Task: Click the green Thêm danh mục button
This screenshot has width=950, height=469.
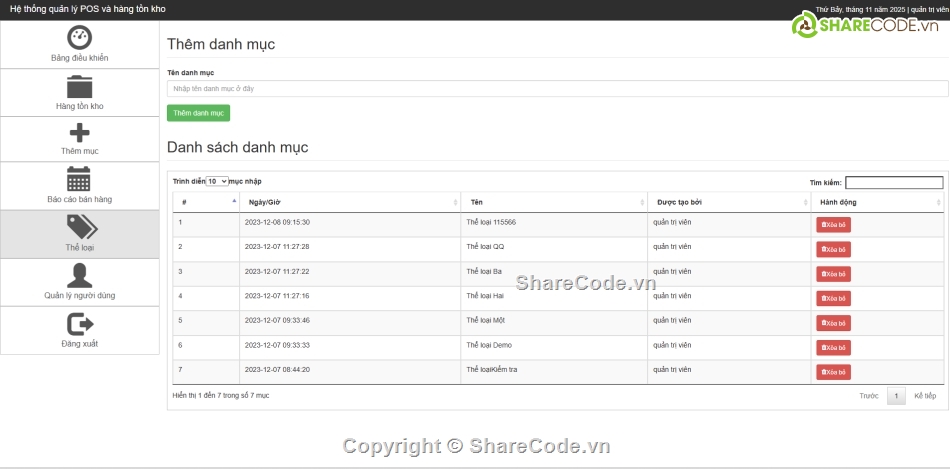Action: (198, 113)
